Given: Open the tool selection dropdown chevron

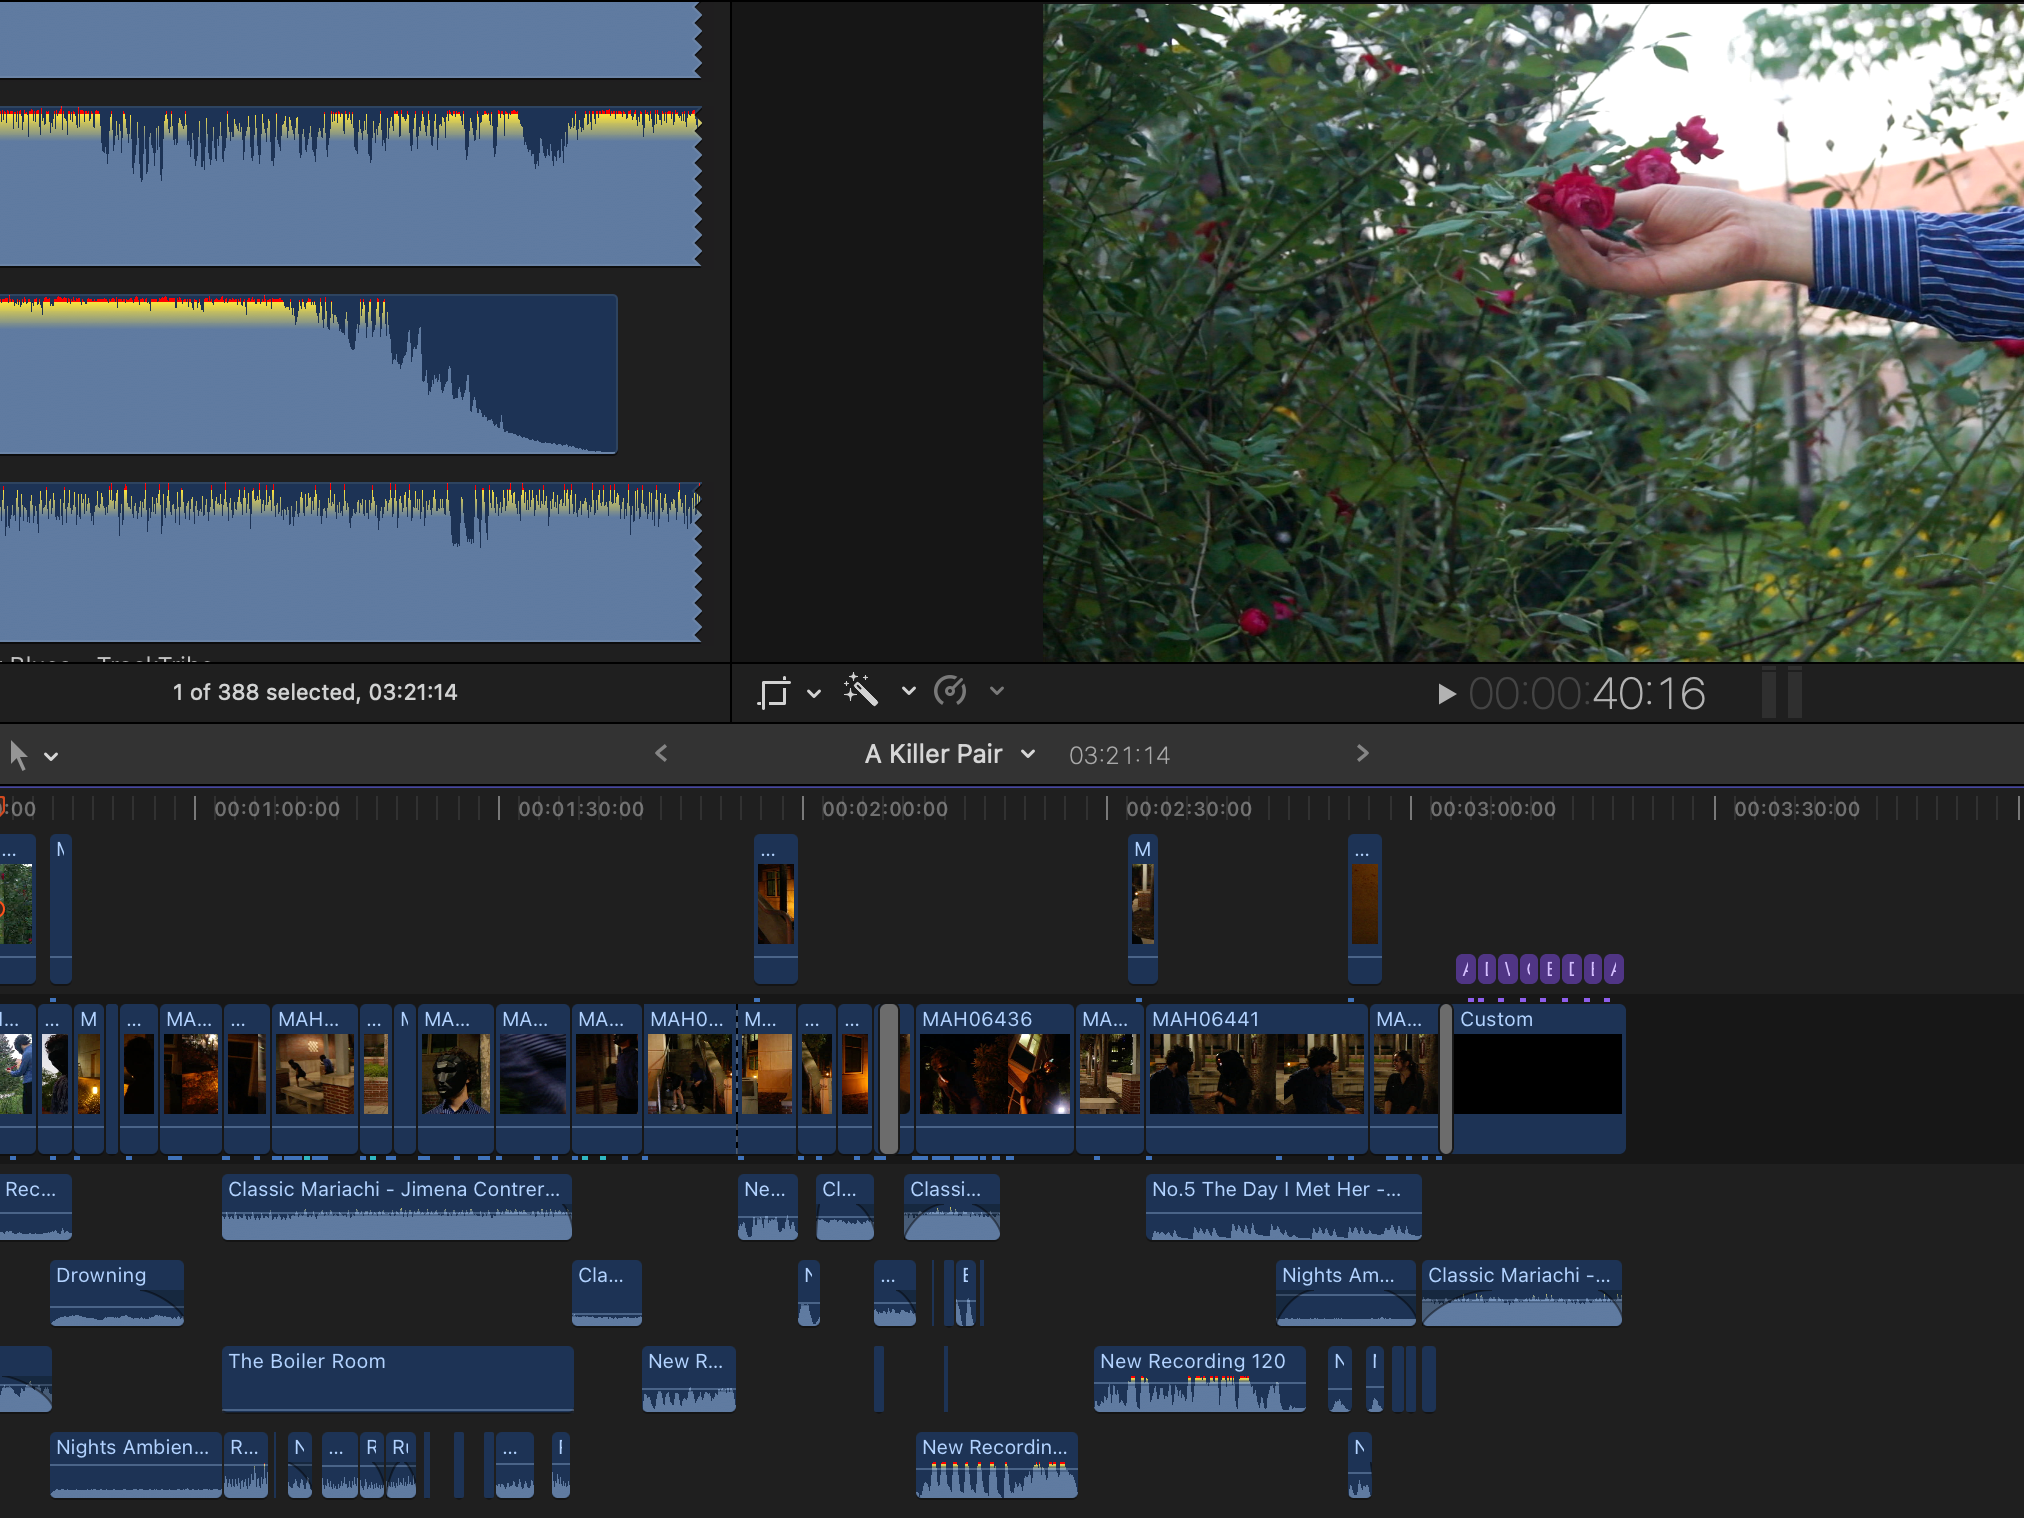Looking at the screenshot, I should coord(51,757).
